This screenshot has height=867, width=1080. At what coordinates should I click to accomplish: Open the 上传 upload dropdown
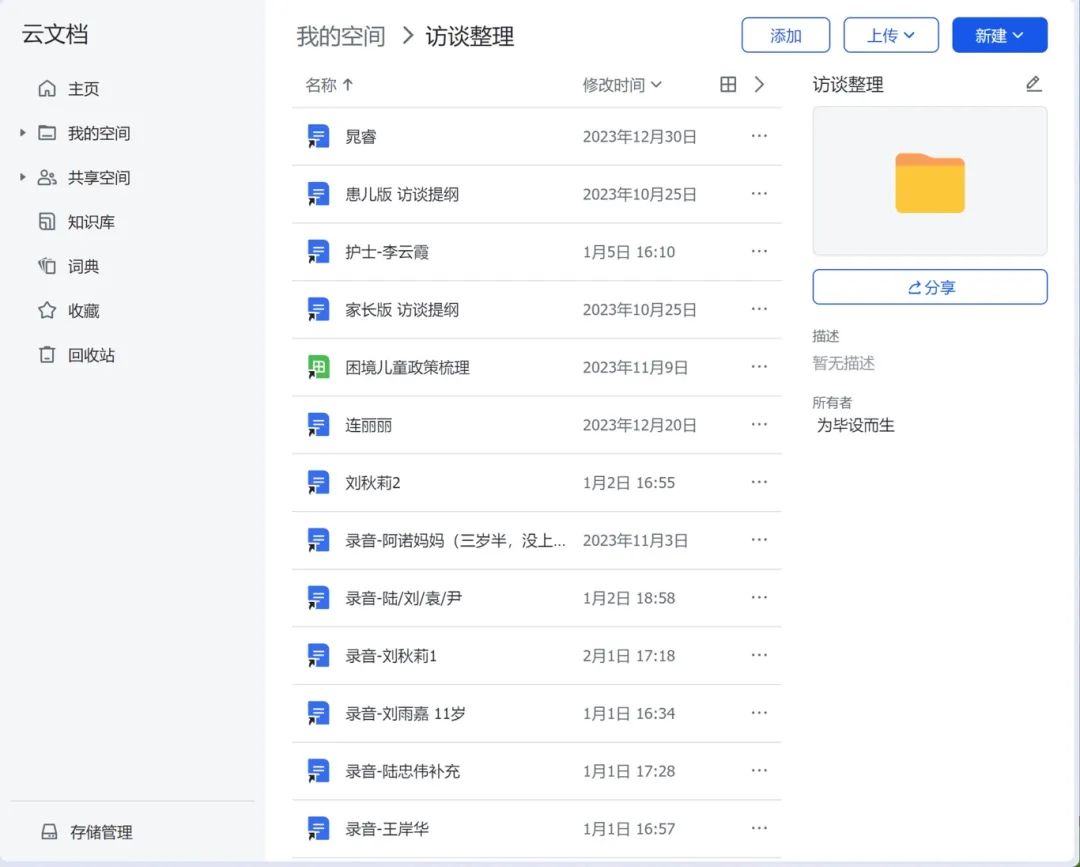click(x=890, y=36)
